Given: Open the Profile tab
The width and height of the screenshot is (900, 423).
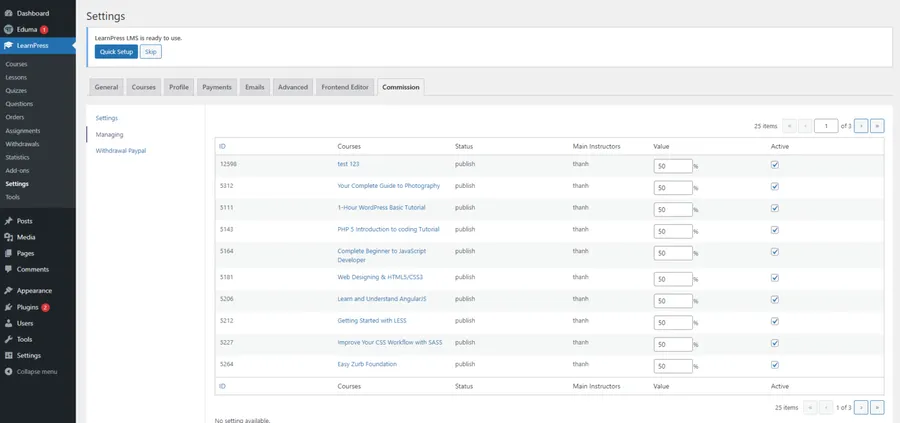Looking at the screenshot, I should pyautogui.click(x=179, y=87).
